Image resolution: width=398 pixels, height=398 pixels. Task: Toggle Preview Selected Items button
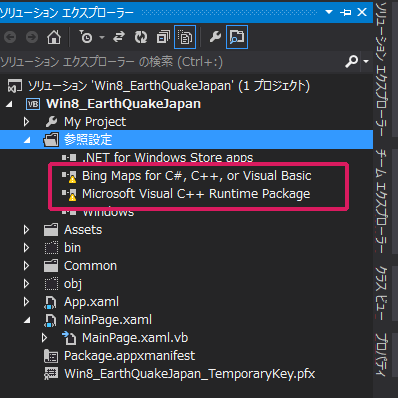click(237, 37)
